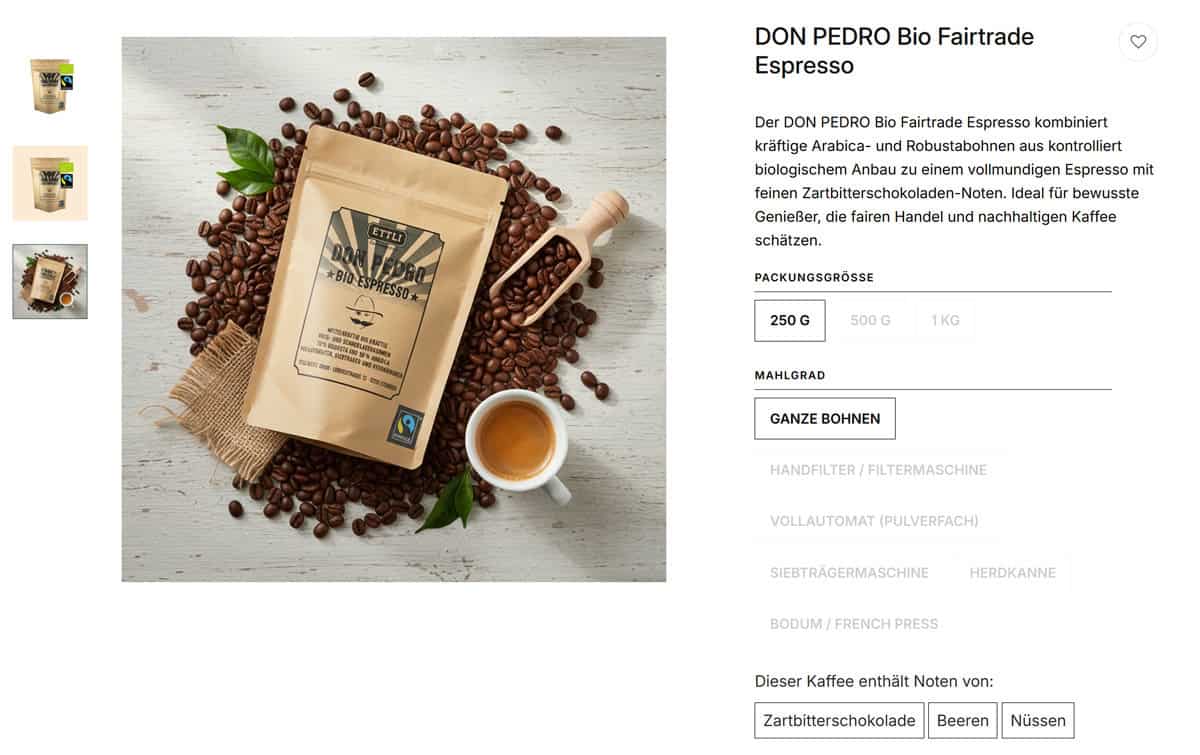Select the third thumbnail with coffee beans
This screenshot has width=1200, height=755.
point(50,281)
